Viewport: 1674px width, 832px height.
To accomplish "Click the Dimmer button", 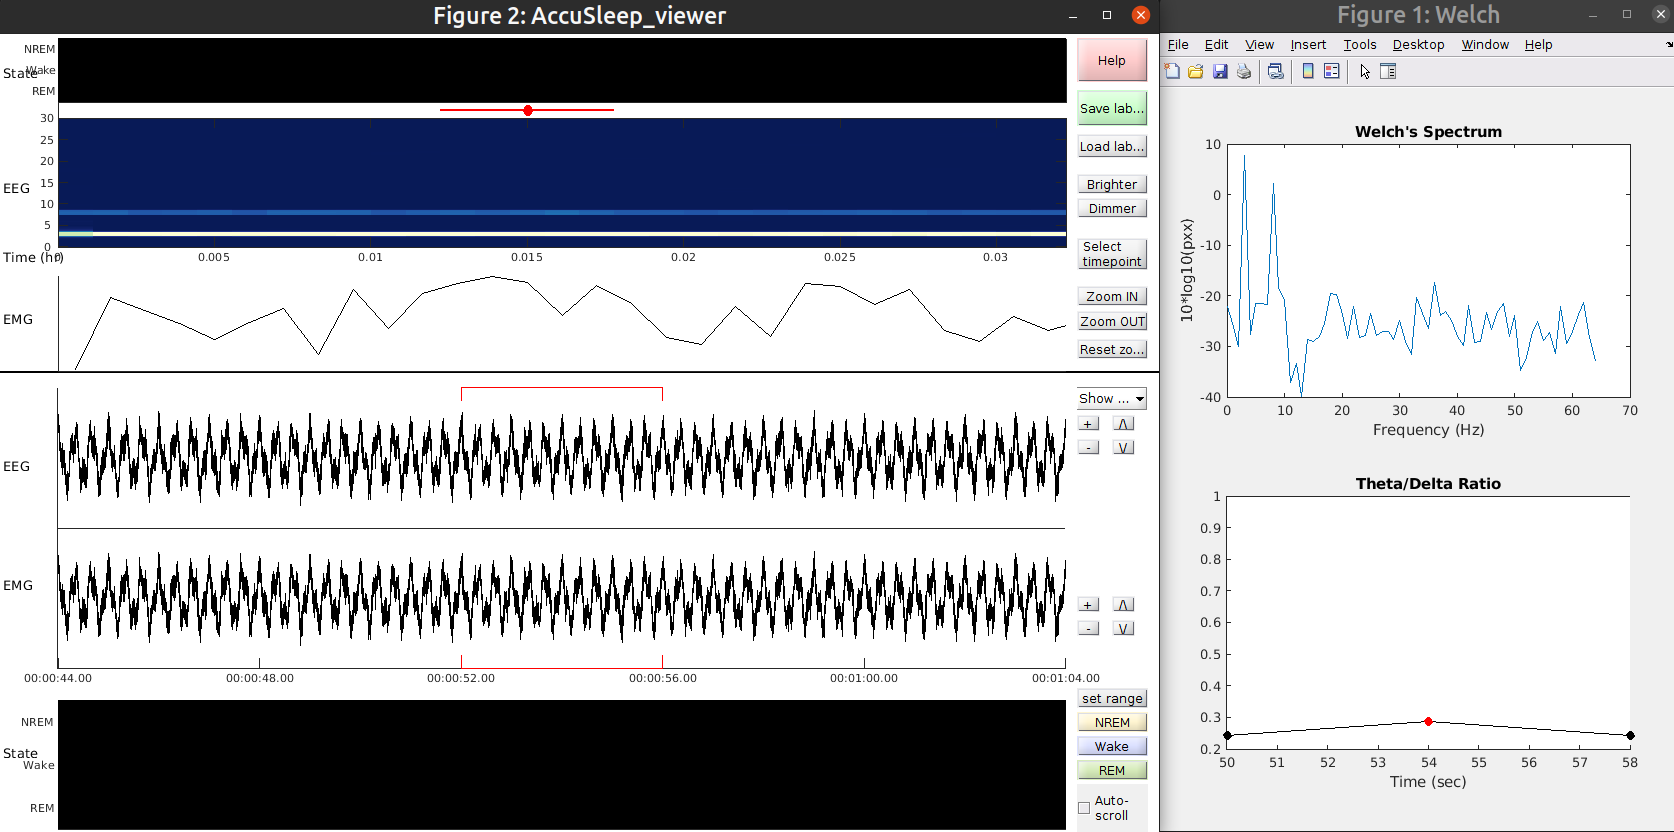I will (1112, 208).
